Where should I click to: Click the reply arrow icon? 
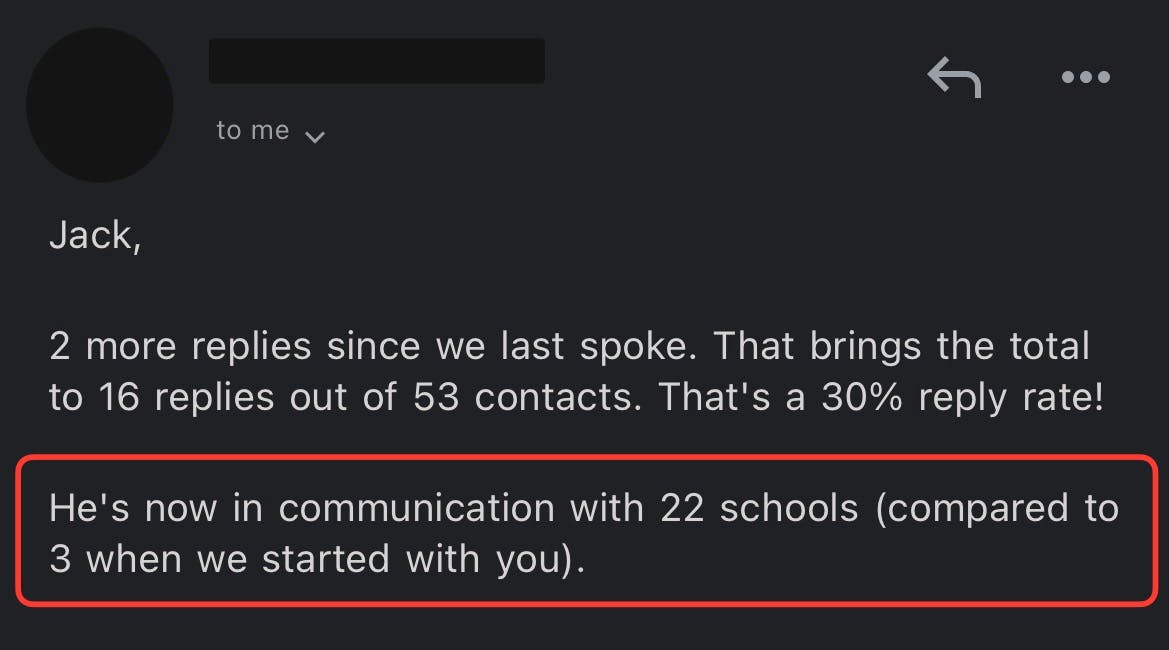(x=953, y=77)
